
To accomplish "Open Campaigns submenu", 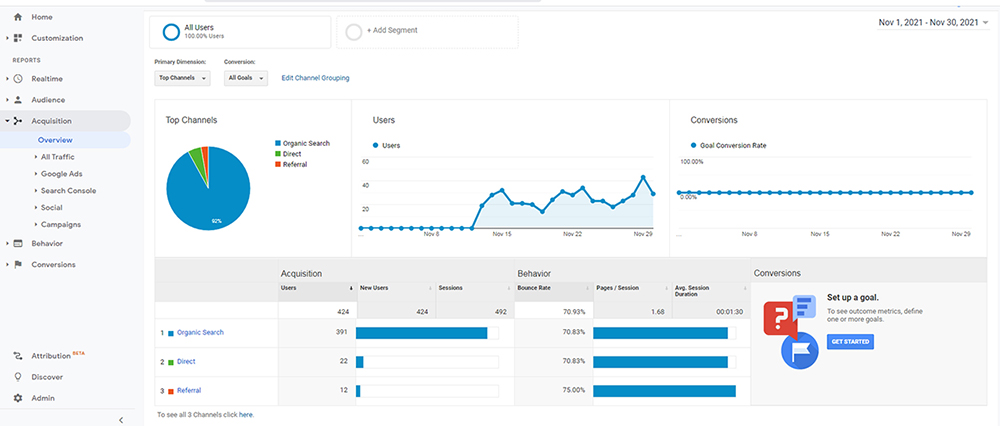I will coord(61,224).
